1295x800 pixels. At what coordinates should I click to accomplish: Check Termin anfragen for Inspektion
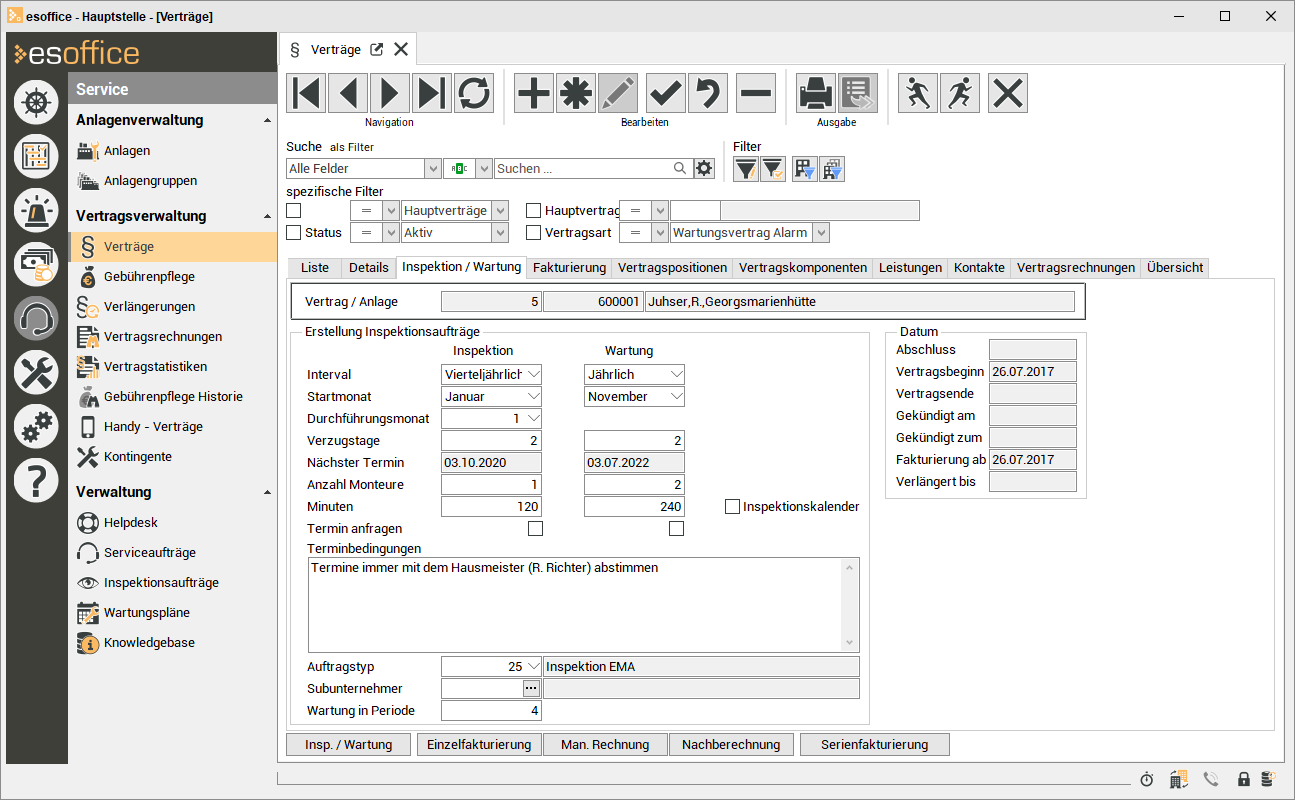pos(535,528)
